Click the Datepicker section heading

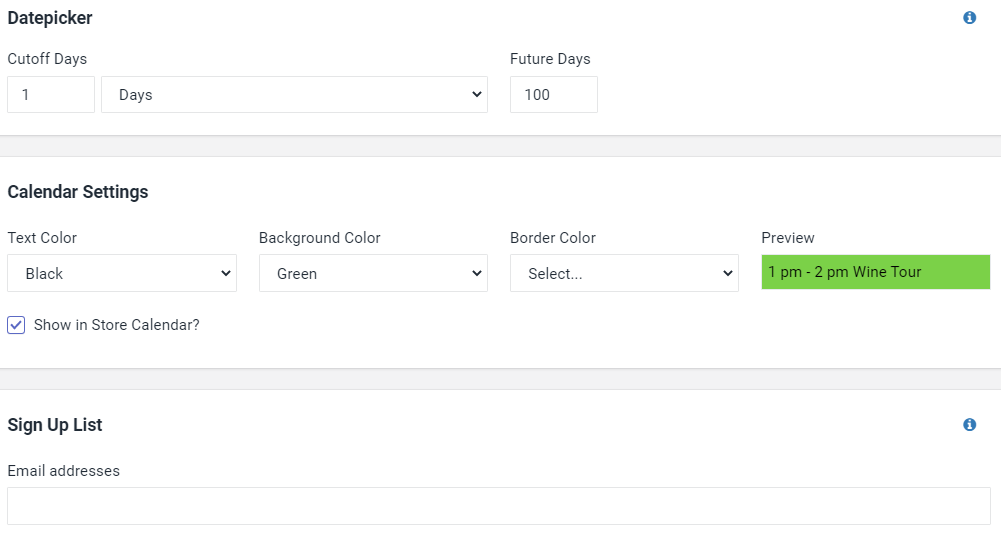tap(50, 18)
